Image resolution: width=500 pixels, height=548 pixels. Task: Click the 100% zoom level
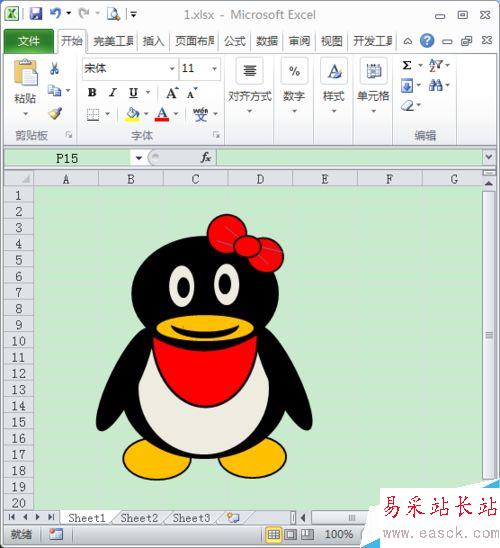tap(339, 534)
